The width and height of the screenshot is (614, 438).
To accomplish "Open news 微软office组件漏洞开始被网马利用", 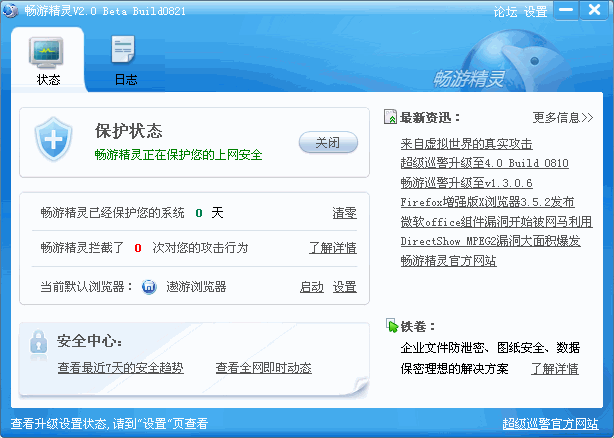I will pos(497,222).
